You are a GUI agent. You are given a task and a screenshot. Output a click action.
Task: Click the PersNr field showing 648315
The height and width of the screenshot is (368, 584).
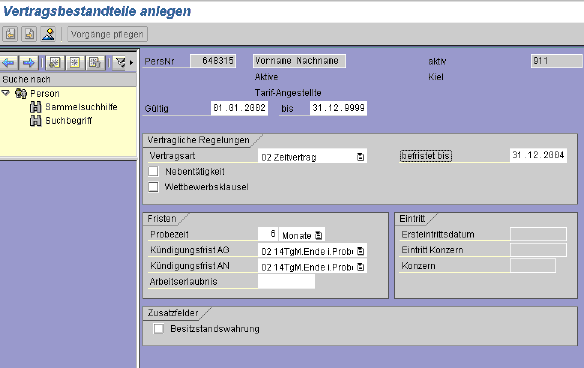pos(213,61)
